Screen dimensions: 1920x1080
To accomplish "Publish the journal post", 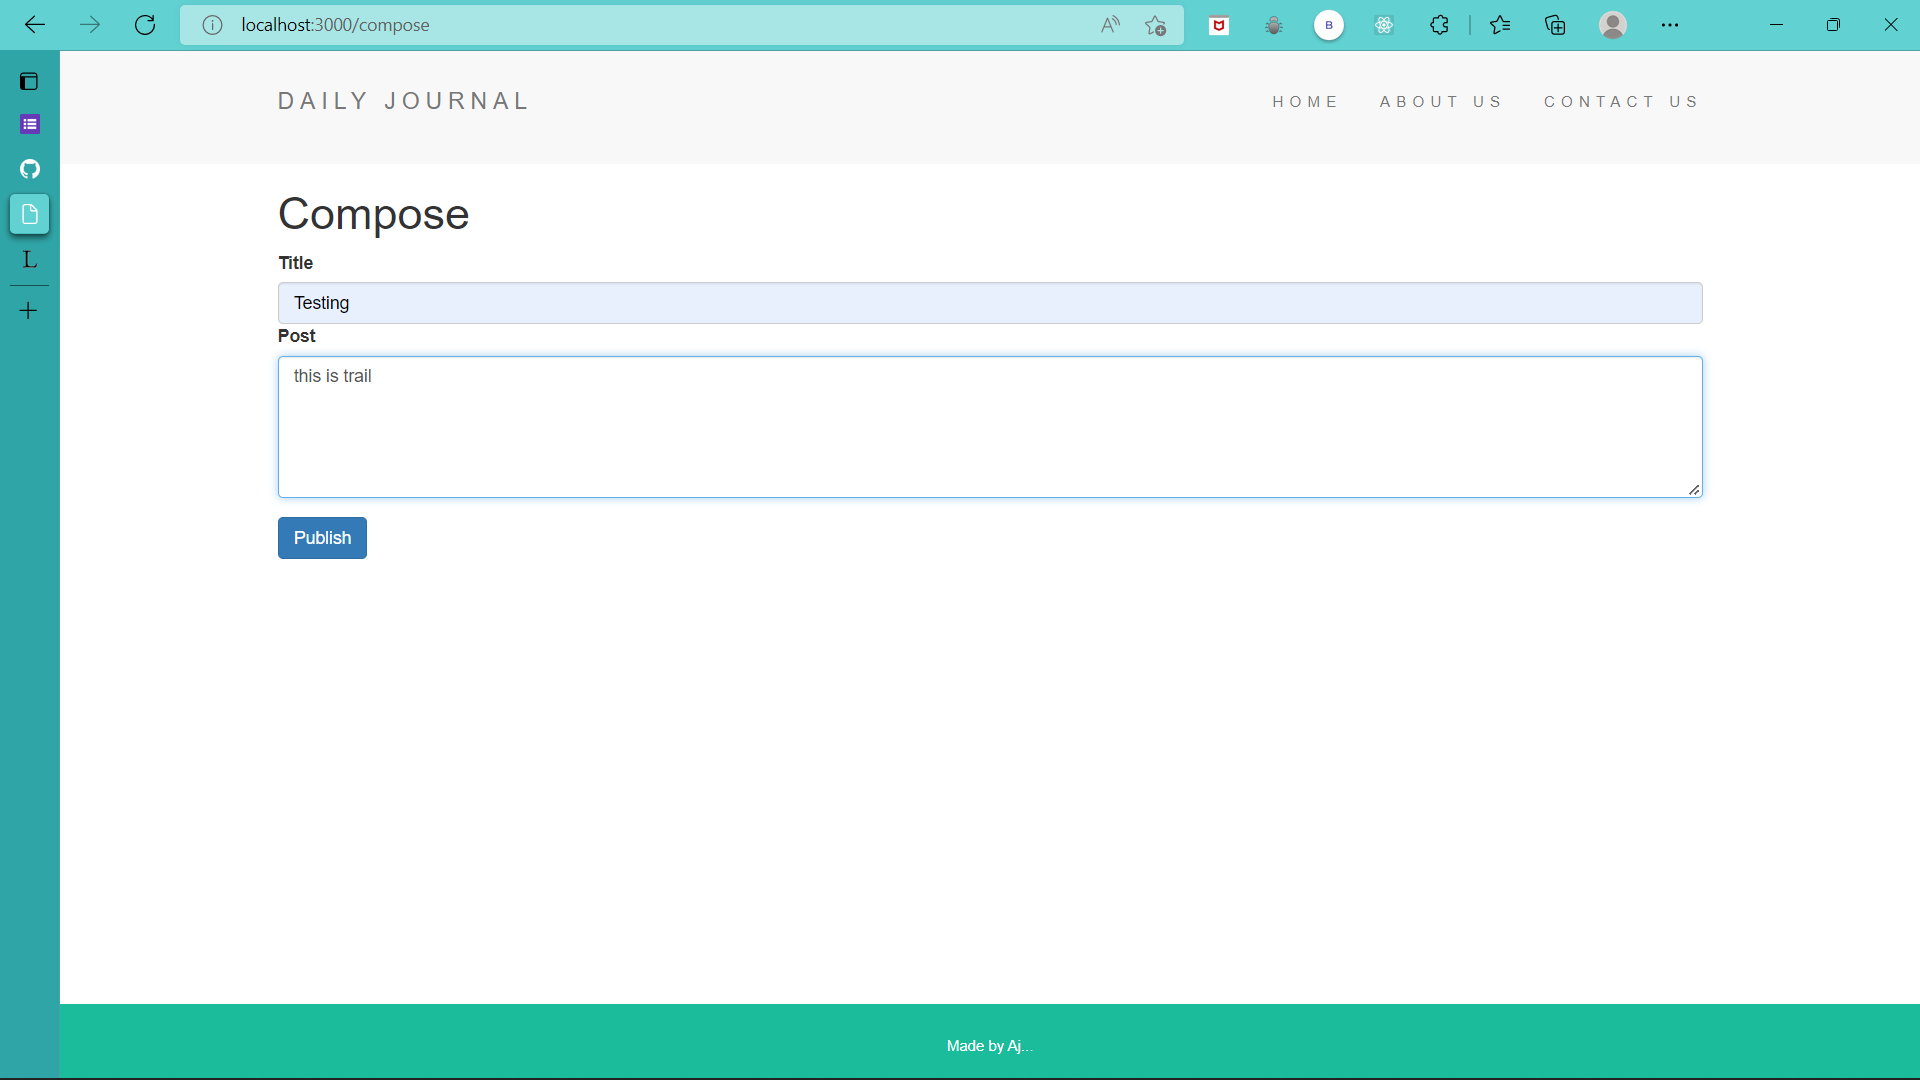I will coord(321,538).
